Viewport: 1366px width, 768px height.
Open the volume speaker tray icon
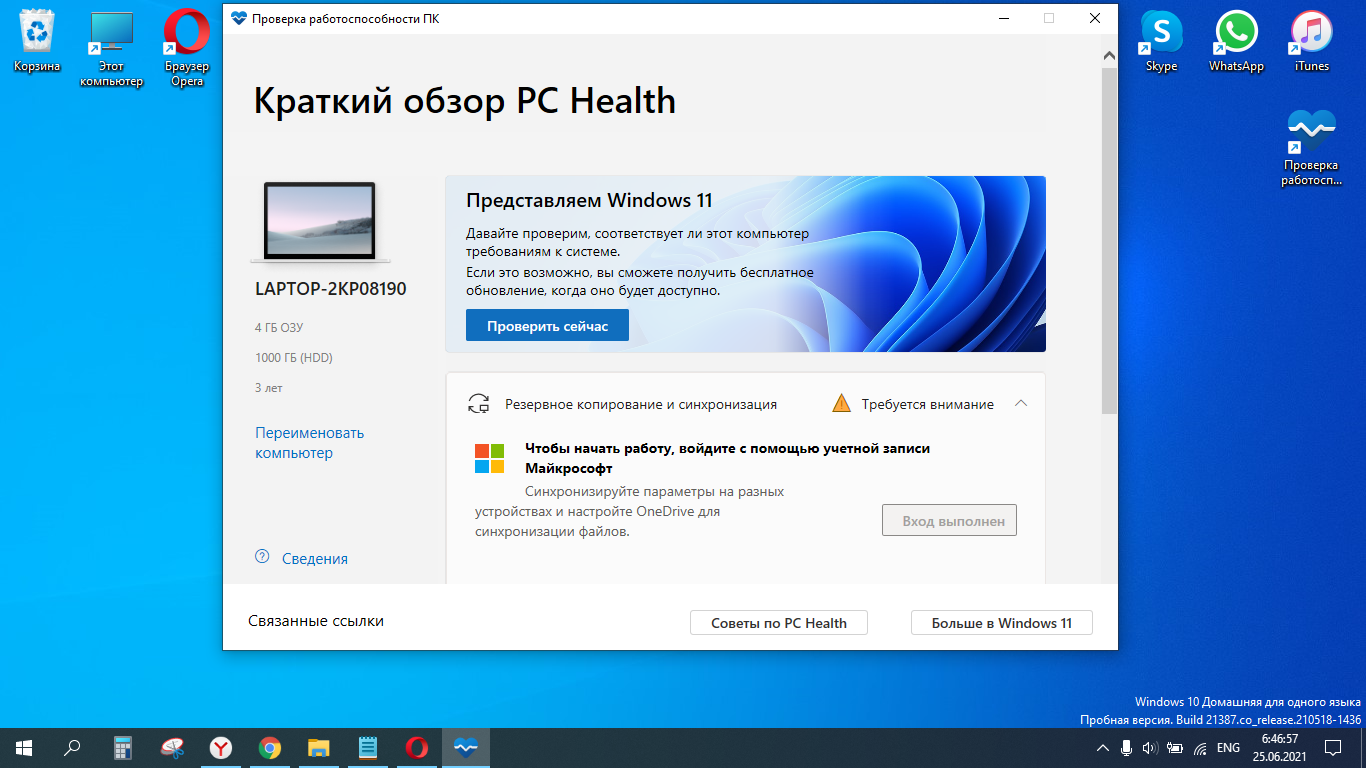[x=1150, y=747]
